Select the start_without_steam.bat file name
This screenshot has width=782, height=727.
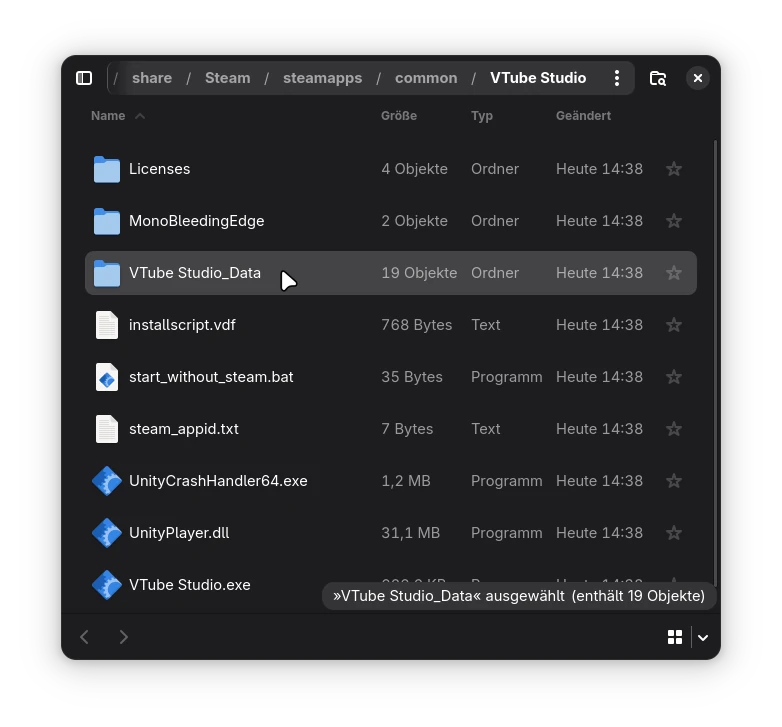click(211, 377)
